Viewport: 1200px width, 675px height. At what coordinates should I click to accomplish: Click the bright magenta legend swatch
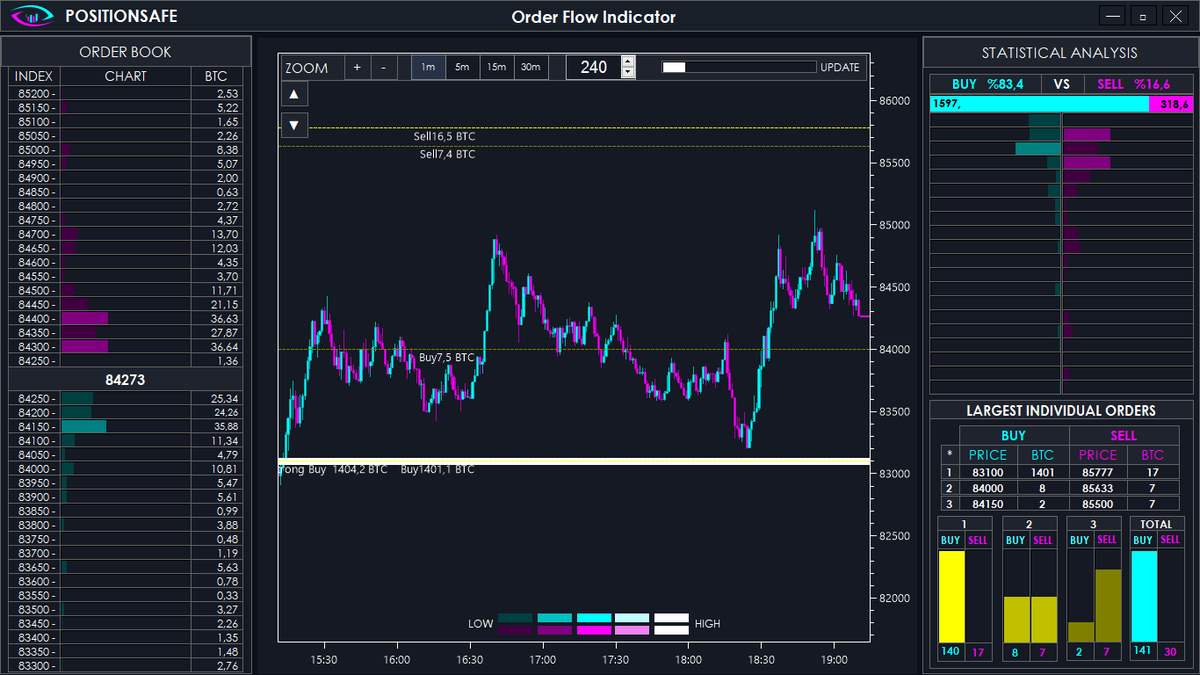(594, 630)
